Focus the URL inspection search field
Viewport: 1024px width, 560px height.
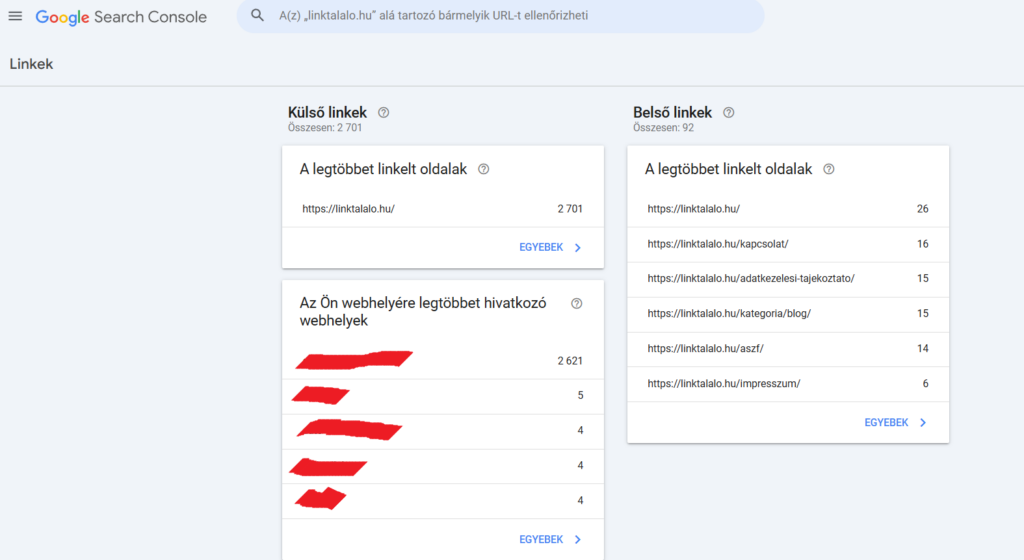500,16
